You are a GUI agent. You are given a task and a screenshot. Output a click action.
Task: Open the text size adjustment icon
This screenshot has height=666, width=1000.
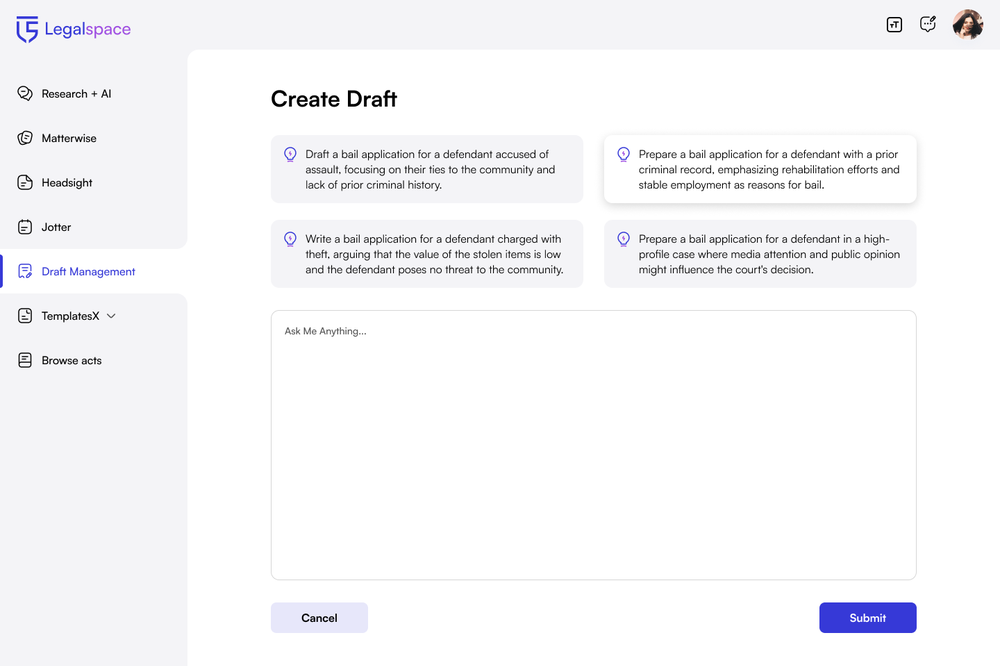point(894,24)
